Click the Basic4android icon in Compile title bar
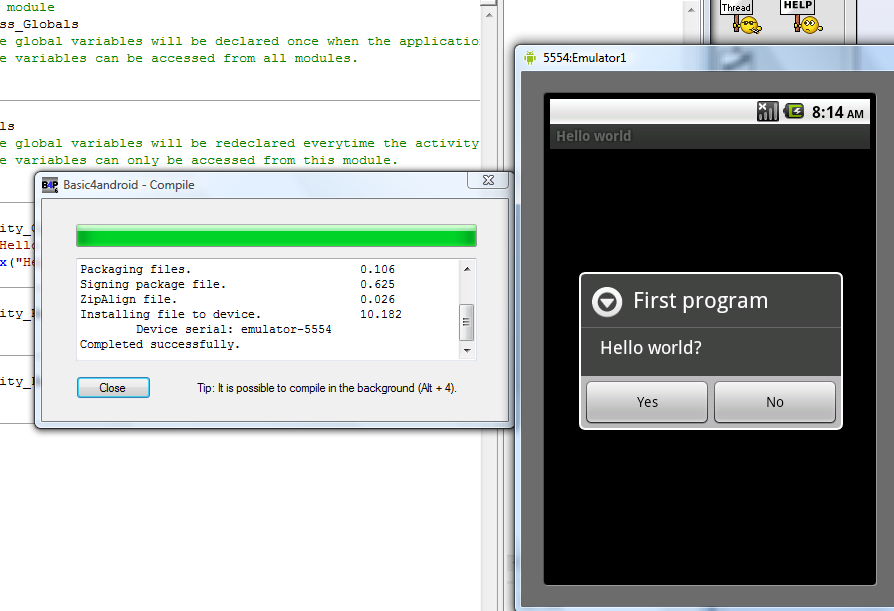Screen dimensions: 894x611 point(50,185)
